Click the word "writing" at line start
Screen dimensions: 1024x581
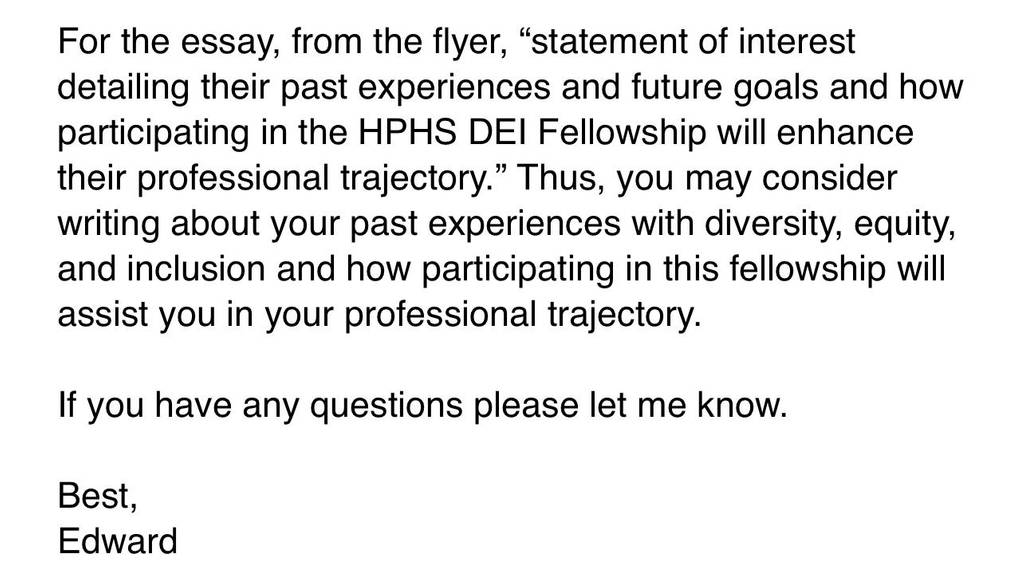click(108, 224)
